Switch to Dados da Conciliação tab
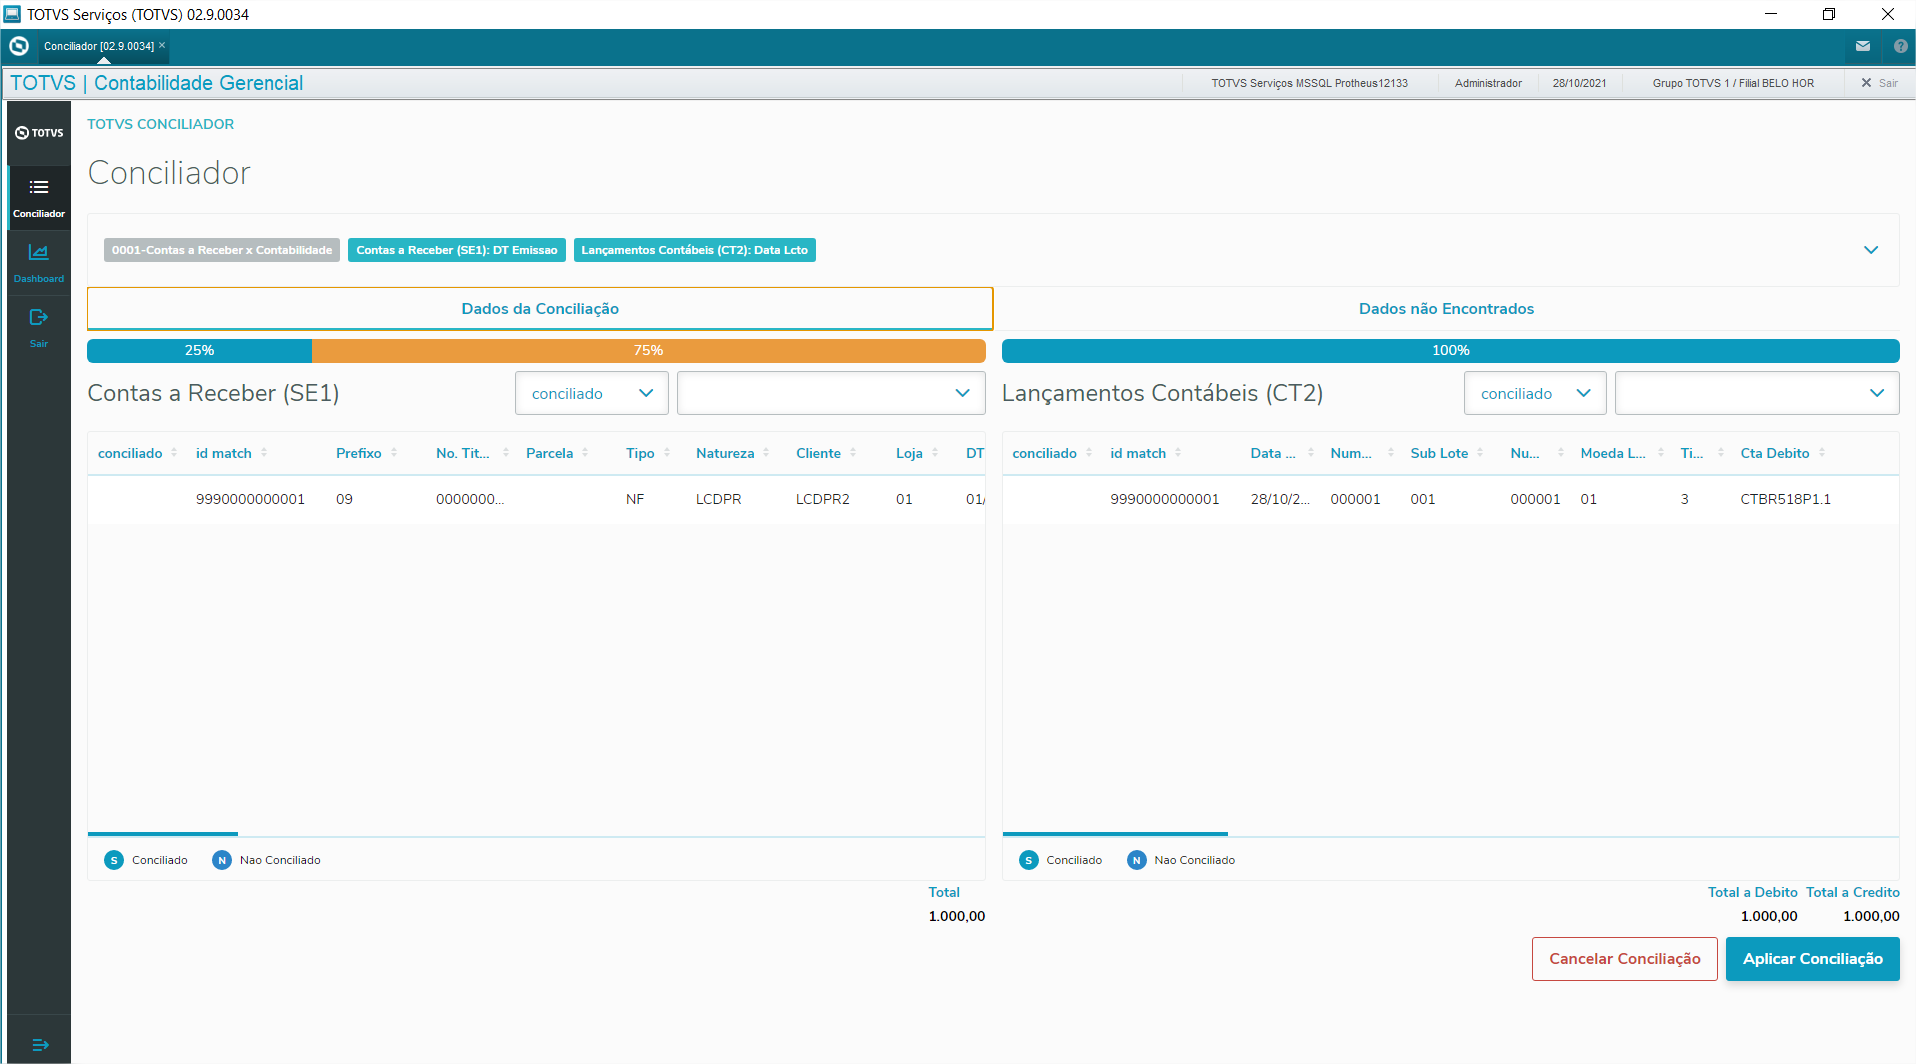Viewport: 1916px width, 1064px height. point(540,309)
